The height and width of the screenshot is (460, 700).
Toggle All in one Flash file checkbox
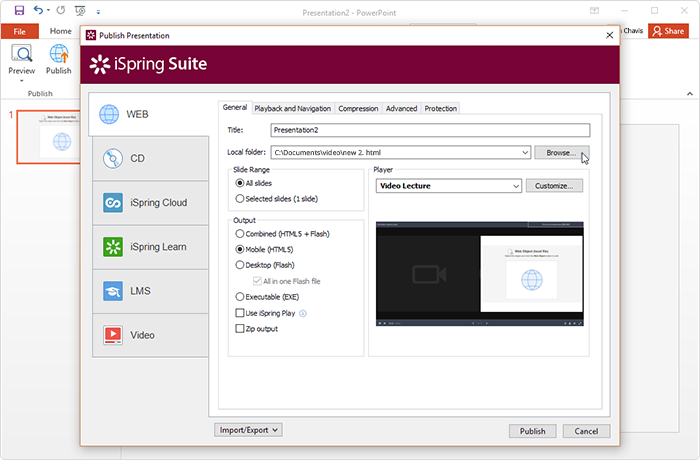257,281
